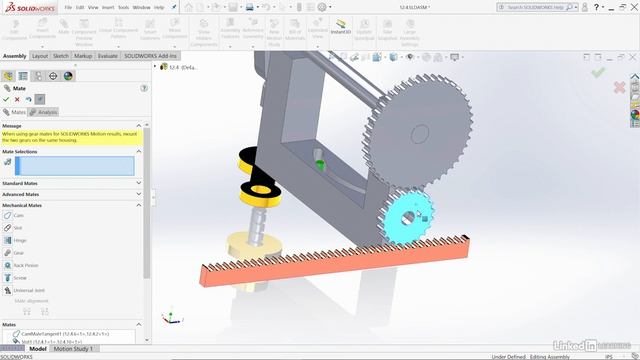
Task: Open the Sketch ribbon tab
Action: pos(61,56)
